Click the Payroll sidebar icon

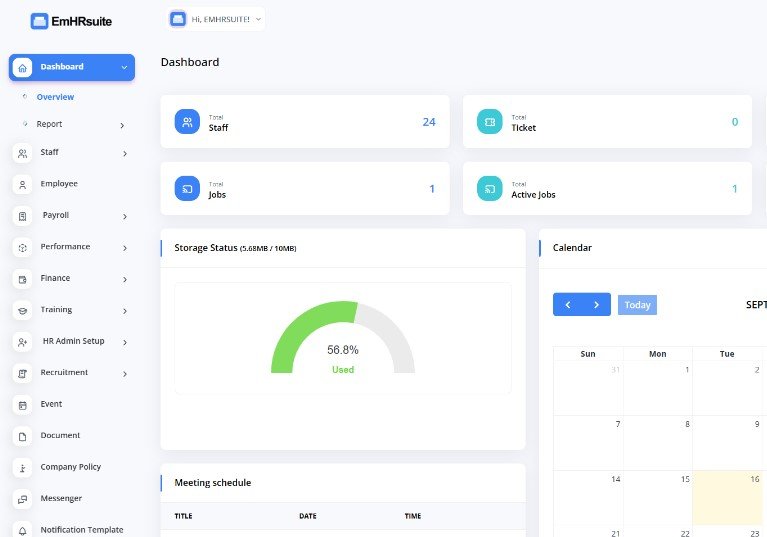tap(23, 216)
